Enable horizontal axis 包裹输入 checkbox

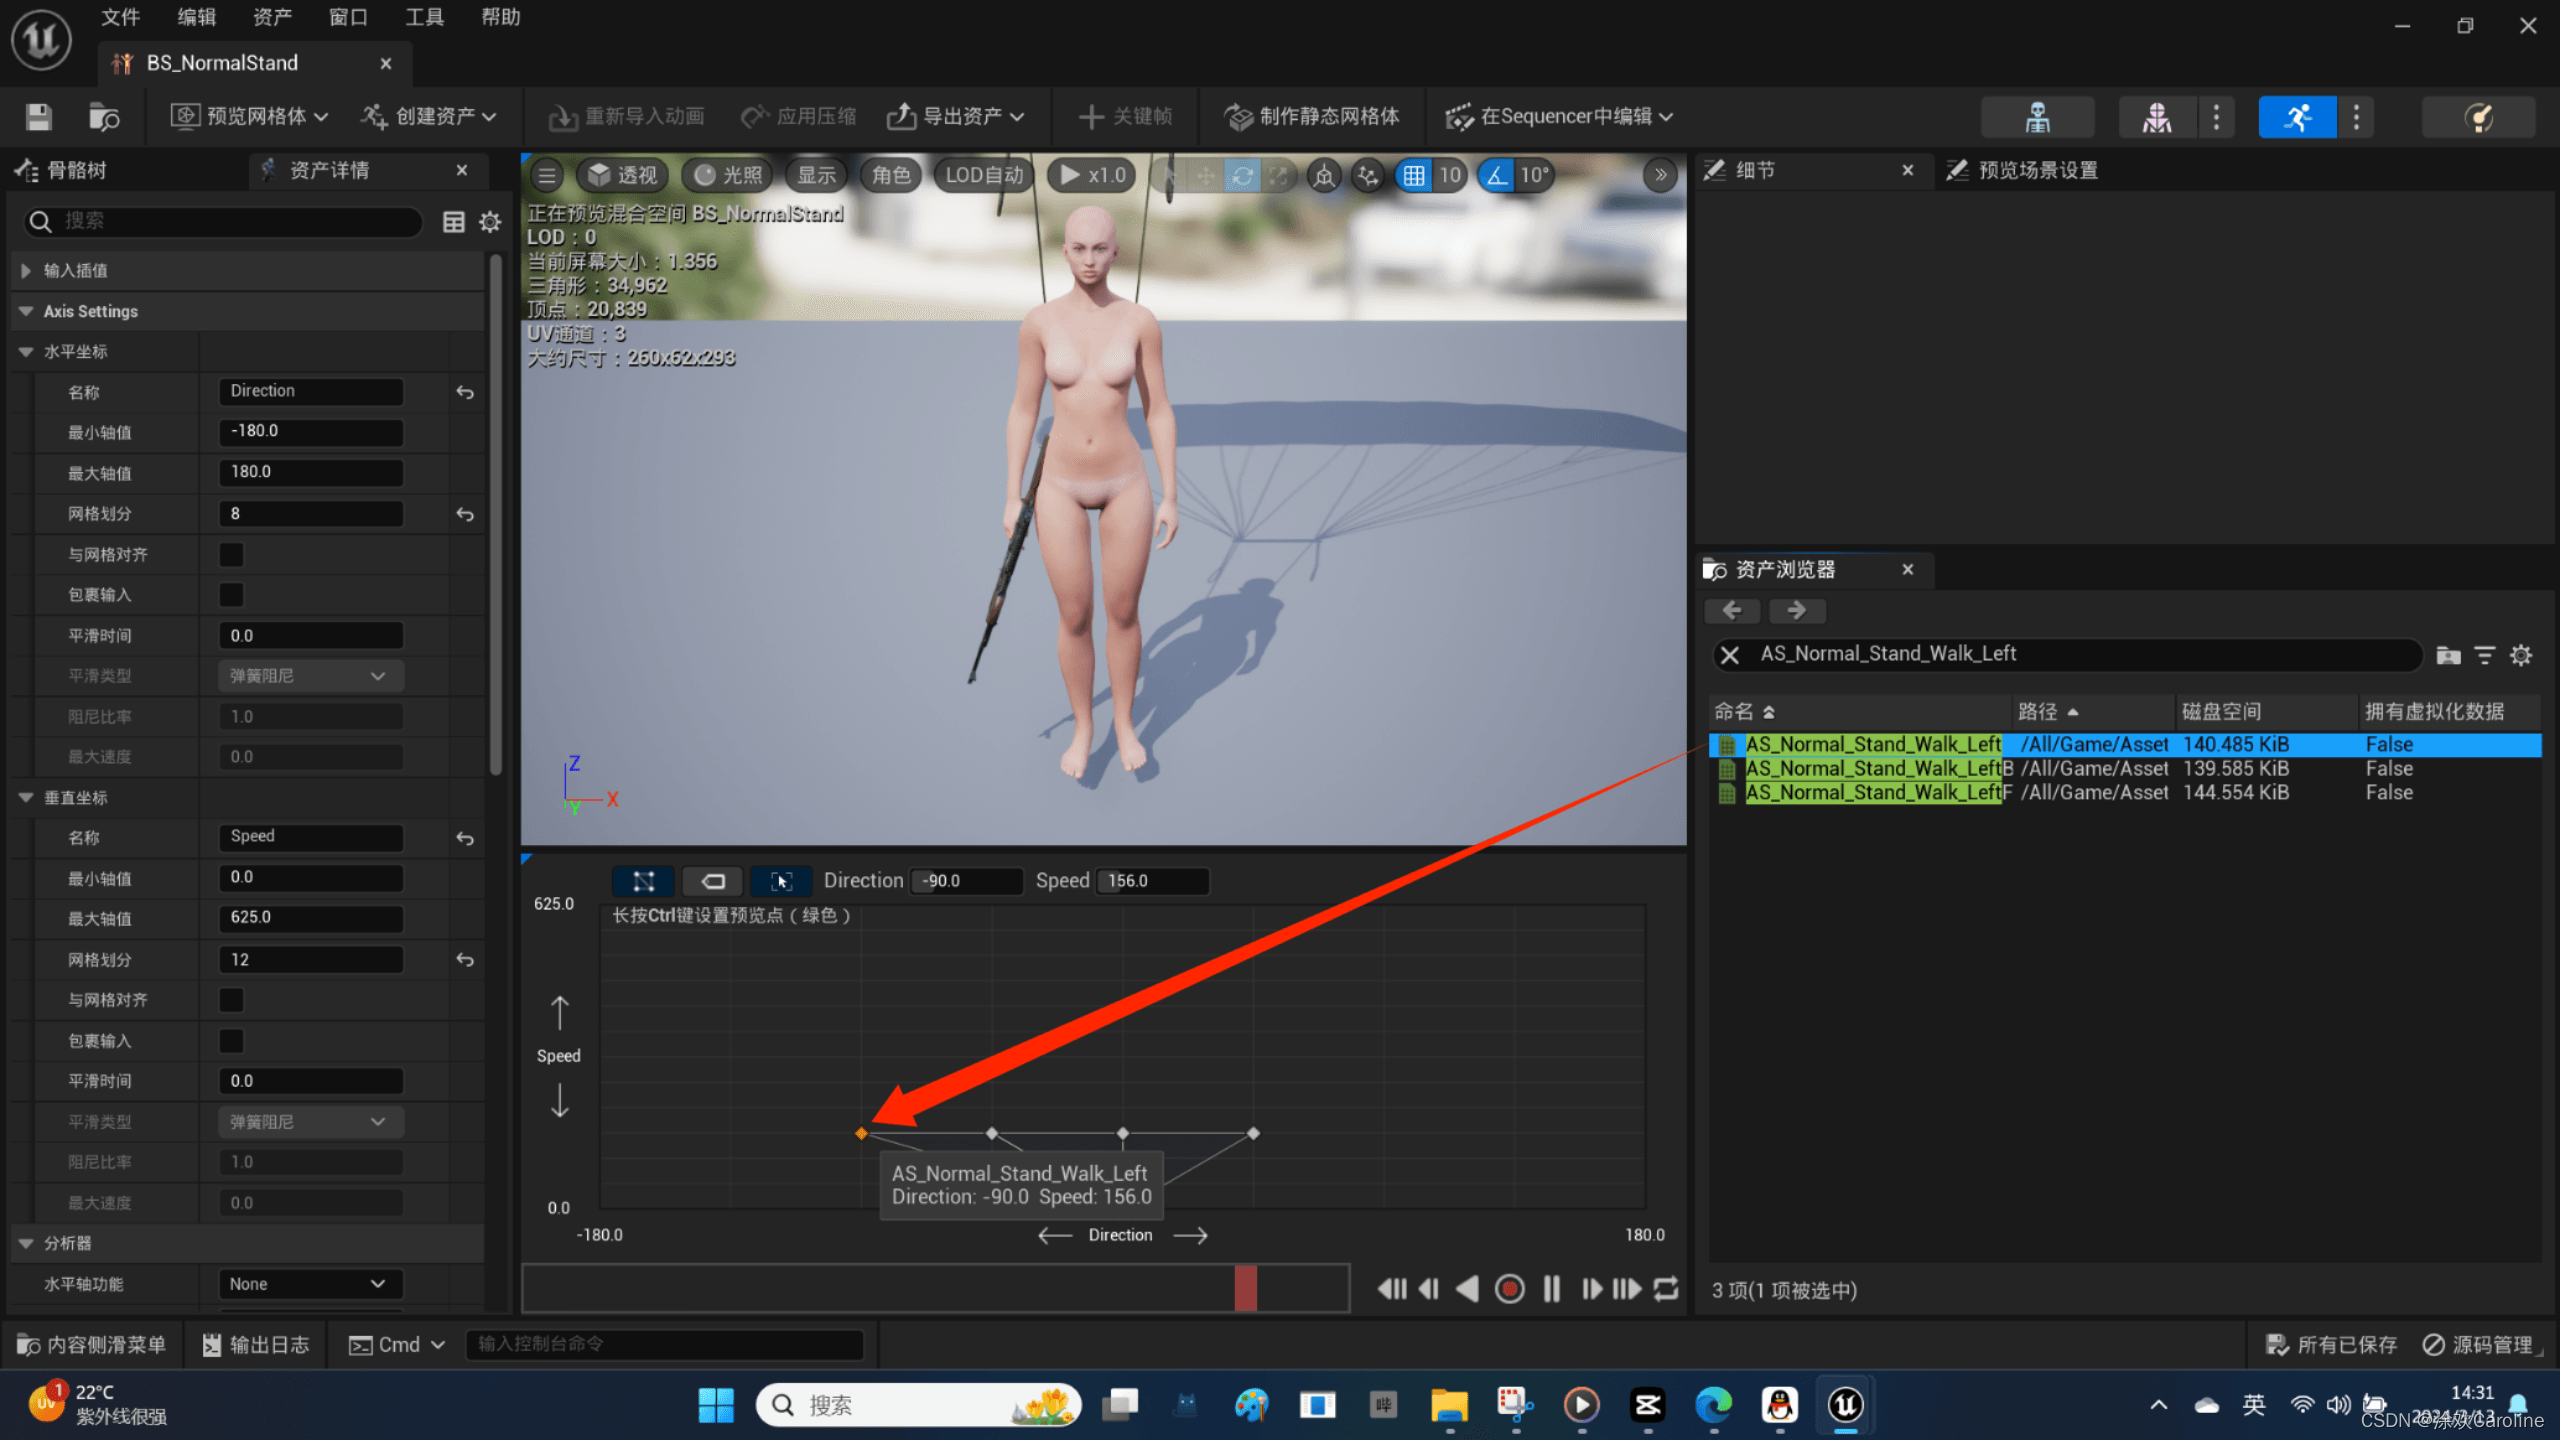click(231, 595)
